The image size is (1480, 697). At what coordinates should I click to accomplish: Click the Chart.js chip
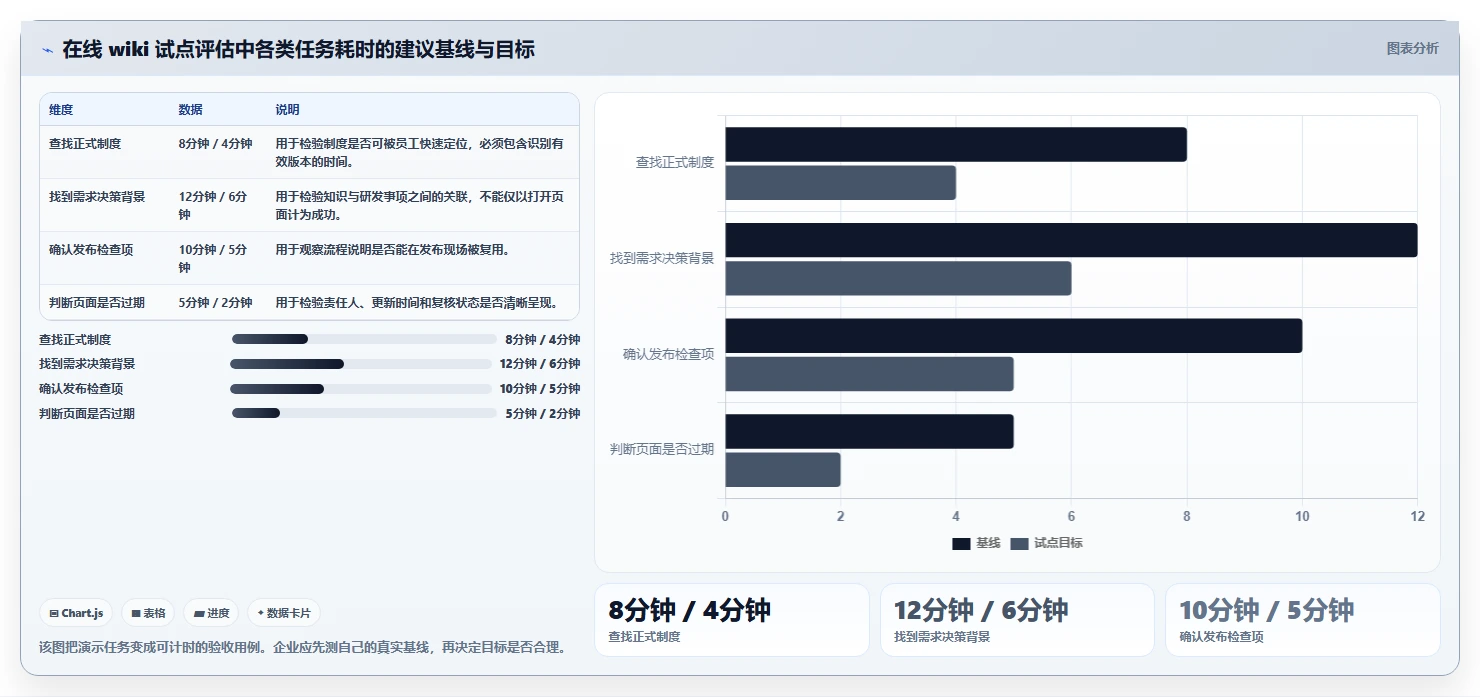point(76,613)
